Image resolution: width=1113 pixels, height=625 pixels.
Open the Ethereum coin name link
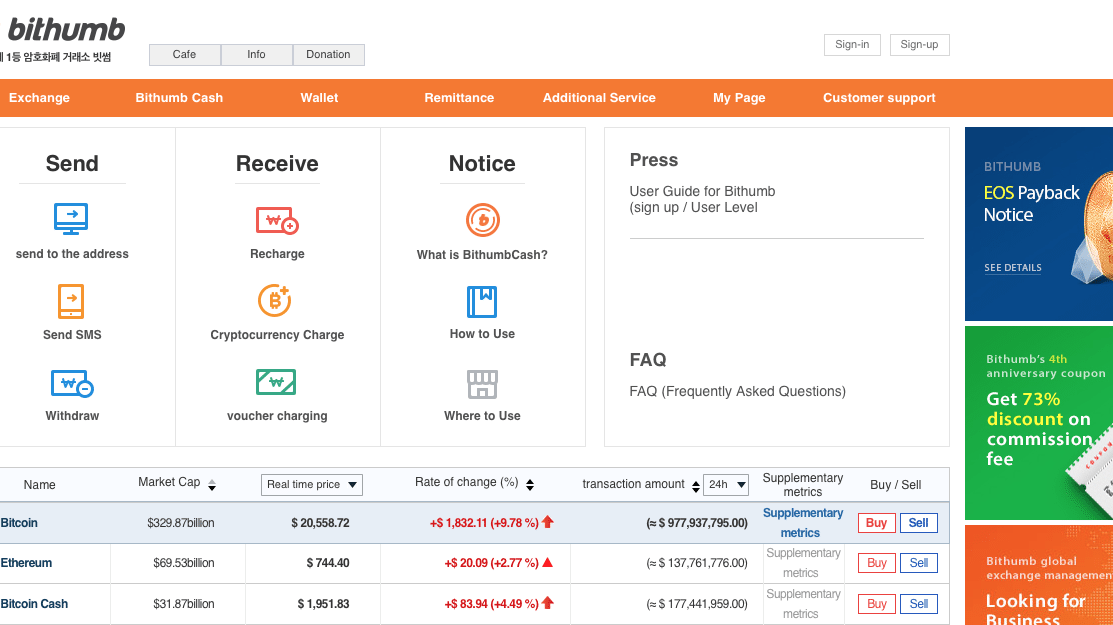26,563
